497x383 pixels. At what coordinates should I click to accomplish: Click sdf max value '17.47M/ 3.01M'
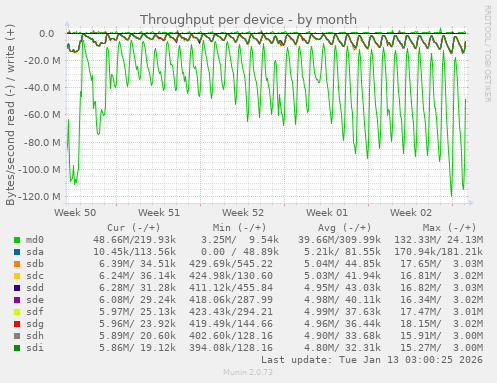point(442,312)
